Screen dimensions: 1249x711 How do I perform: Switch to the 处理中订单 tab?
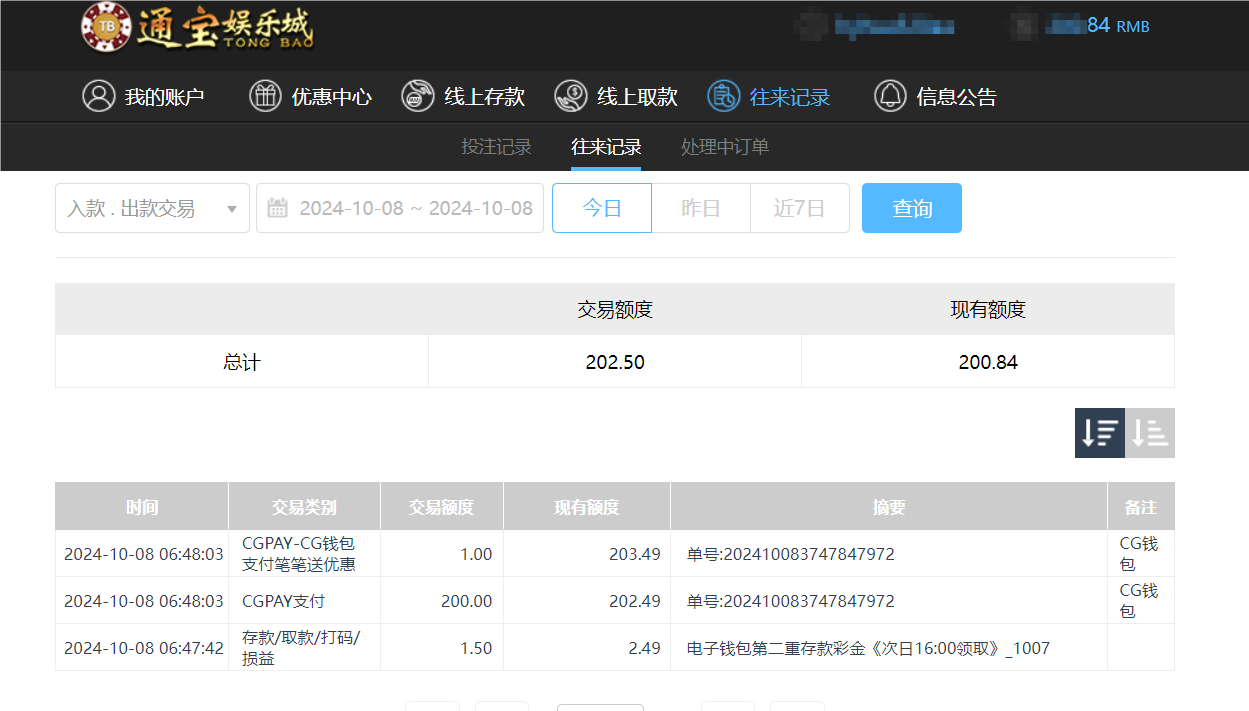pos(724,146)
